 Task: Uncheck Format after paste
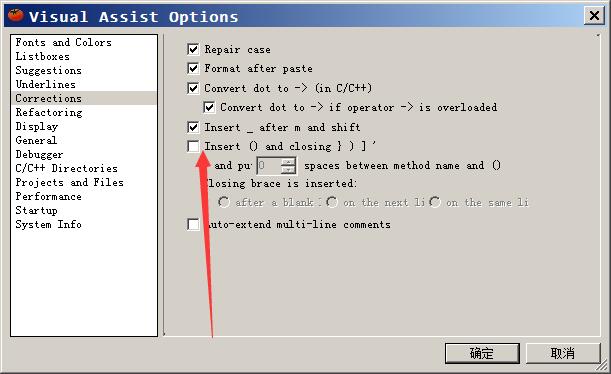pyautogui.click(x=193, y=69)
